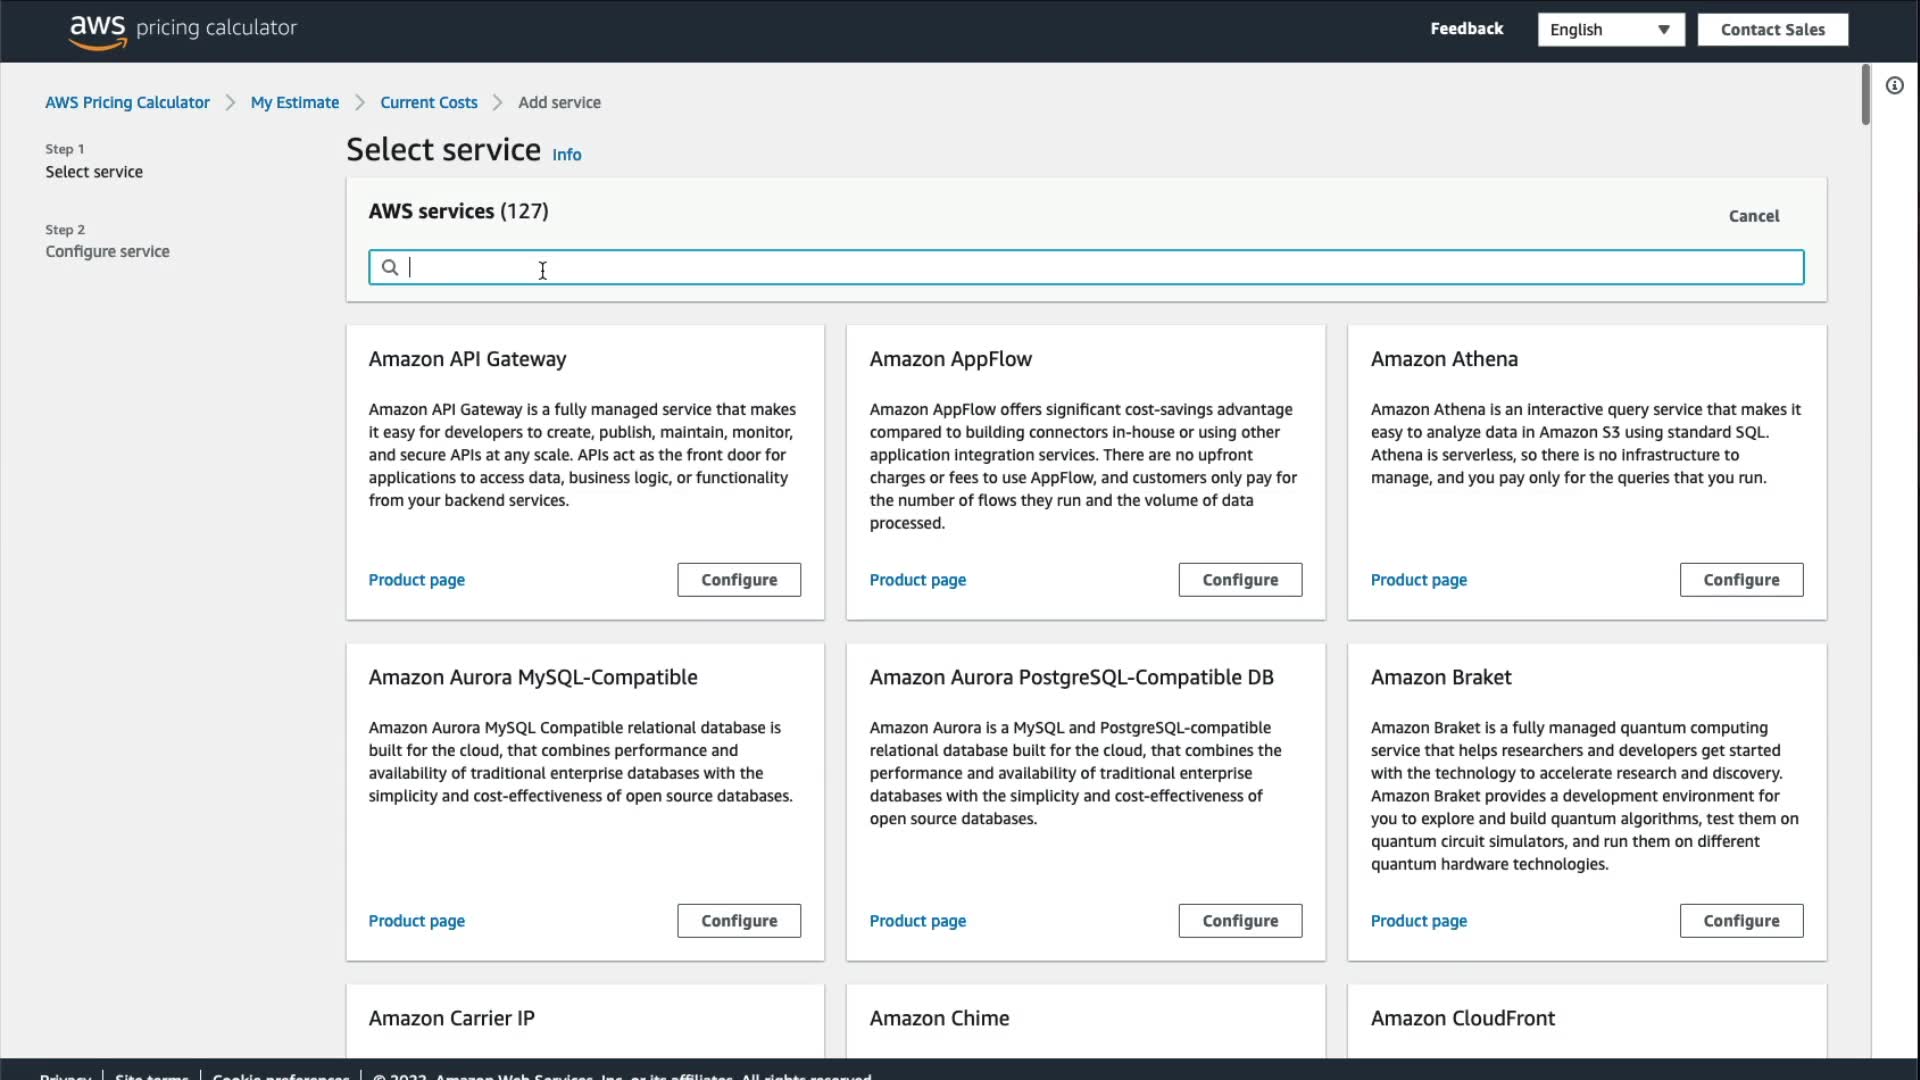Screen dimensions: 1920x1080
Task: Cancel the service selection
Action: [1753, 216]
